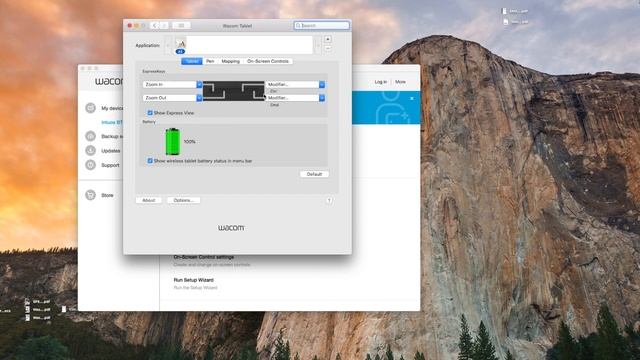The height and width of the screenshot is (360, 640).
Task: Click the Updates icon in Desktop Center sidebar
Action: coord(91,151)
